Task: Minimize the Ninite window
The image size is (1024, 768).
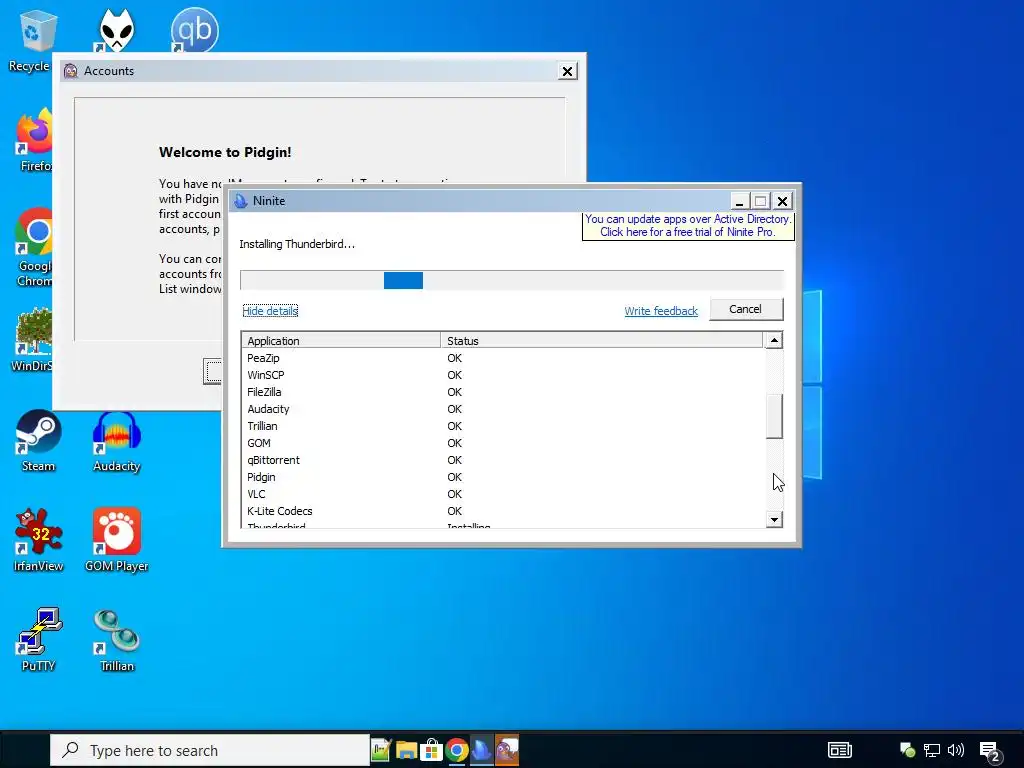Action: 739,200
